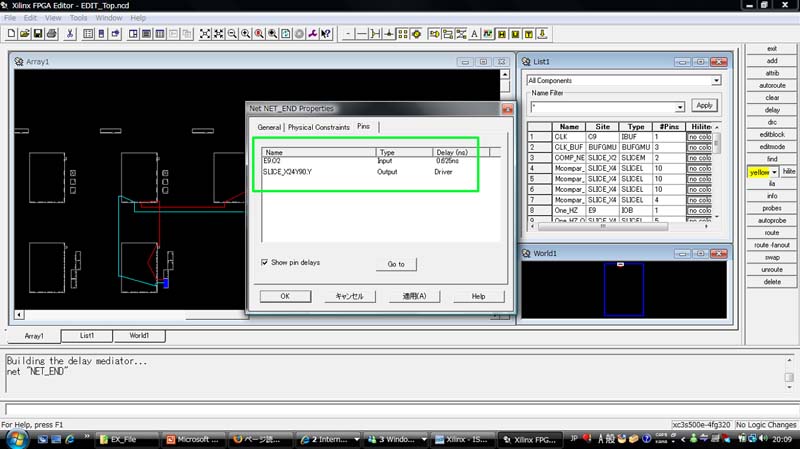Open the Tools menu

79,18
